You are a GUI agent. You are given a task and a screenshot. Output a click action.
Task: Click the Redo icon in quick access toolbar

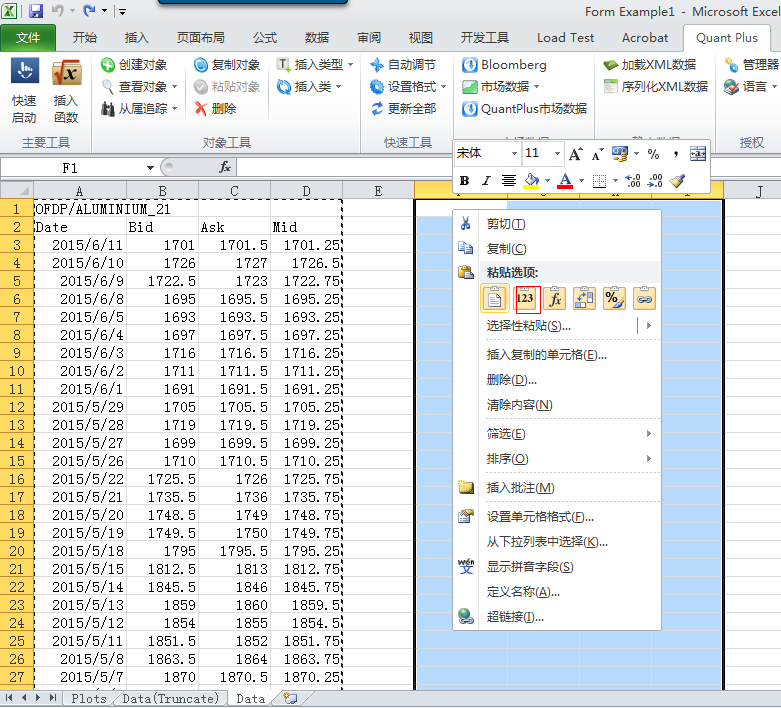pos(89,10)
